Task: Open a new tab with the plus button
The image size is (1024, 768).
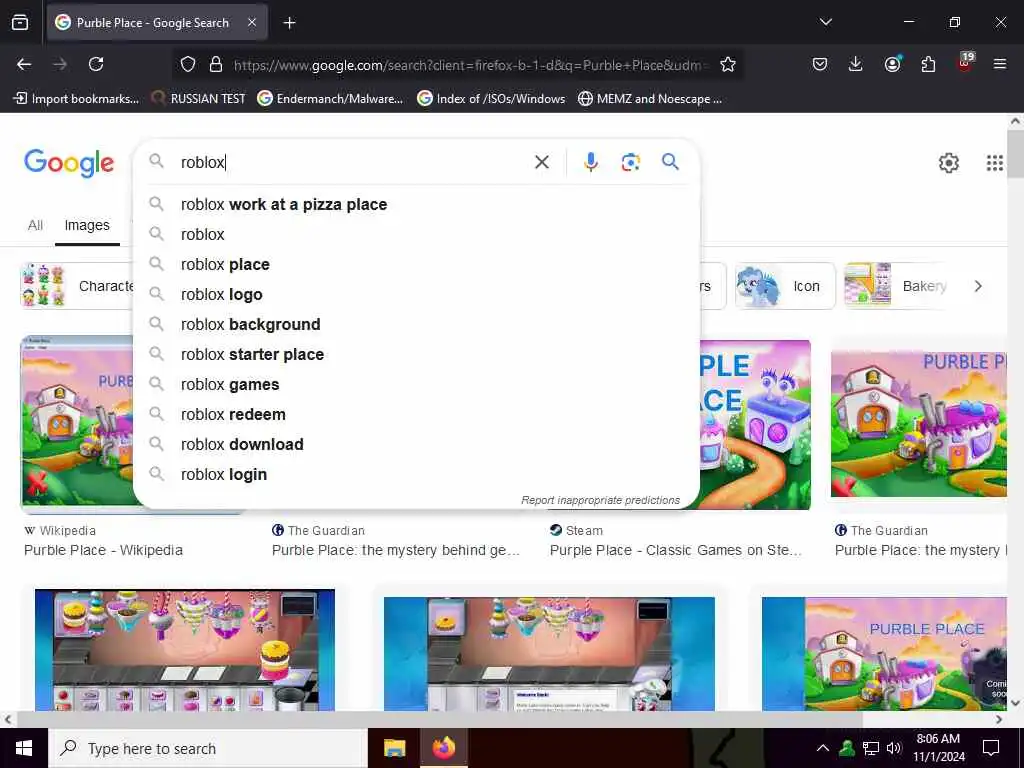Action: tap(289, 23)
